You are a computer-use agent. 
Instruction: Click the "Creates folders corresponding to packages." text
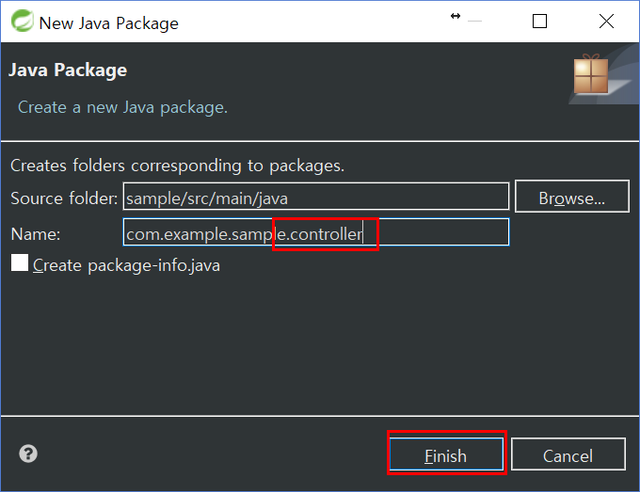[x=177, y=165]
